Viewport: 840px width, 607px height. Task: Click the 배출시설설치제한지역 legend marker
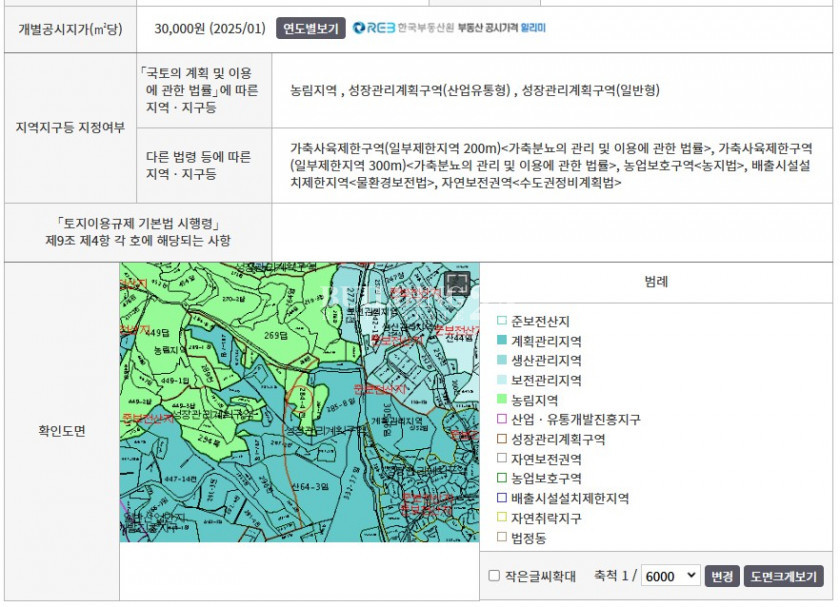click(502, 498)
